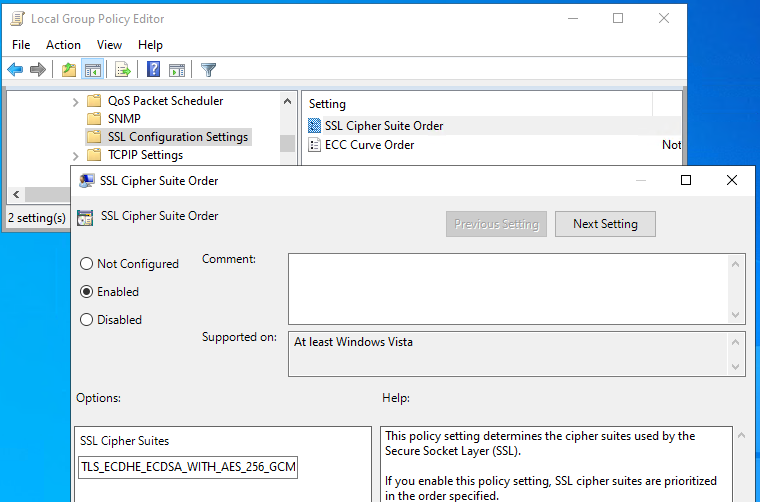This screenshot has height=502, width=760.
Task: Click the SSL Cipher Suites input field
Action: [x=188, y=467]
